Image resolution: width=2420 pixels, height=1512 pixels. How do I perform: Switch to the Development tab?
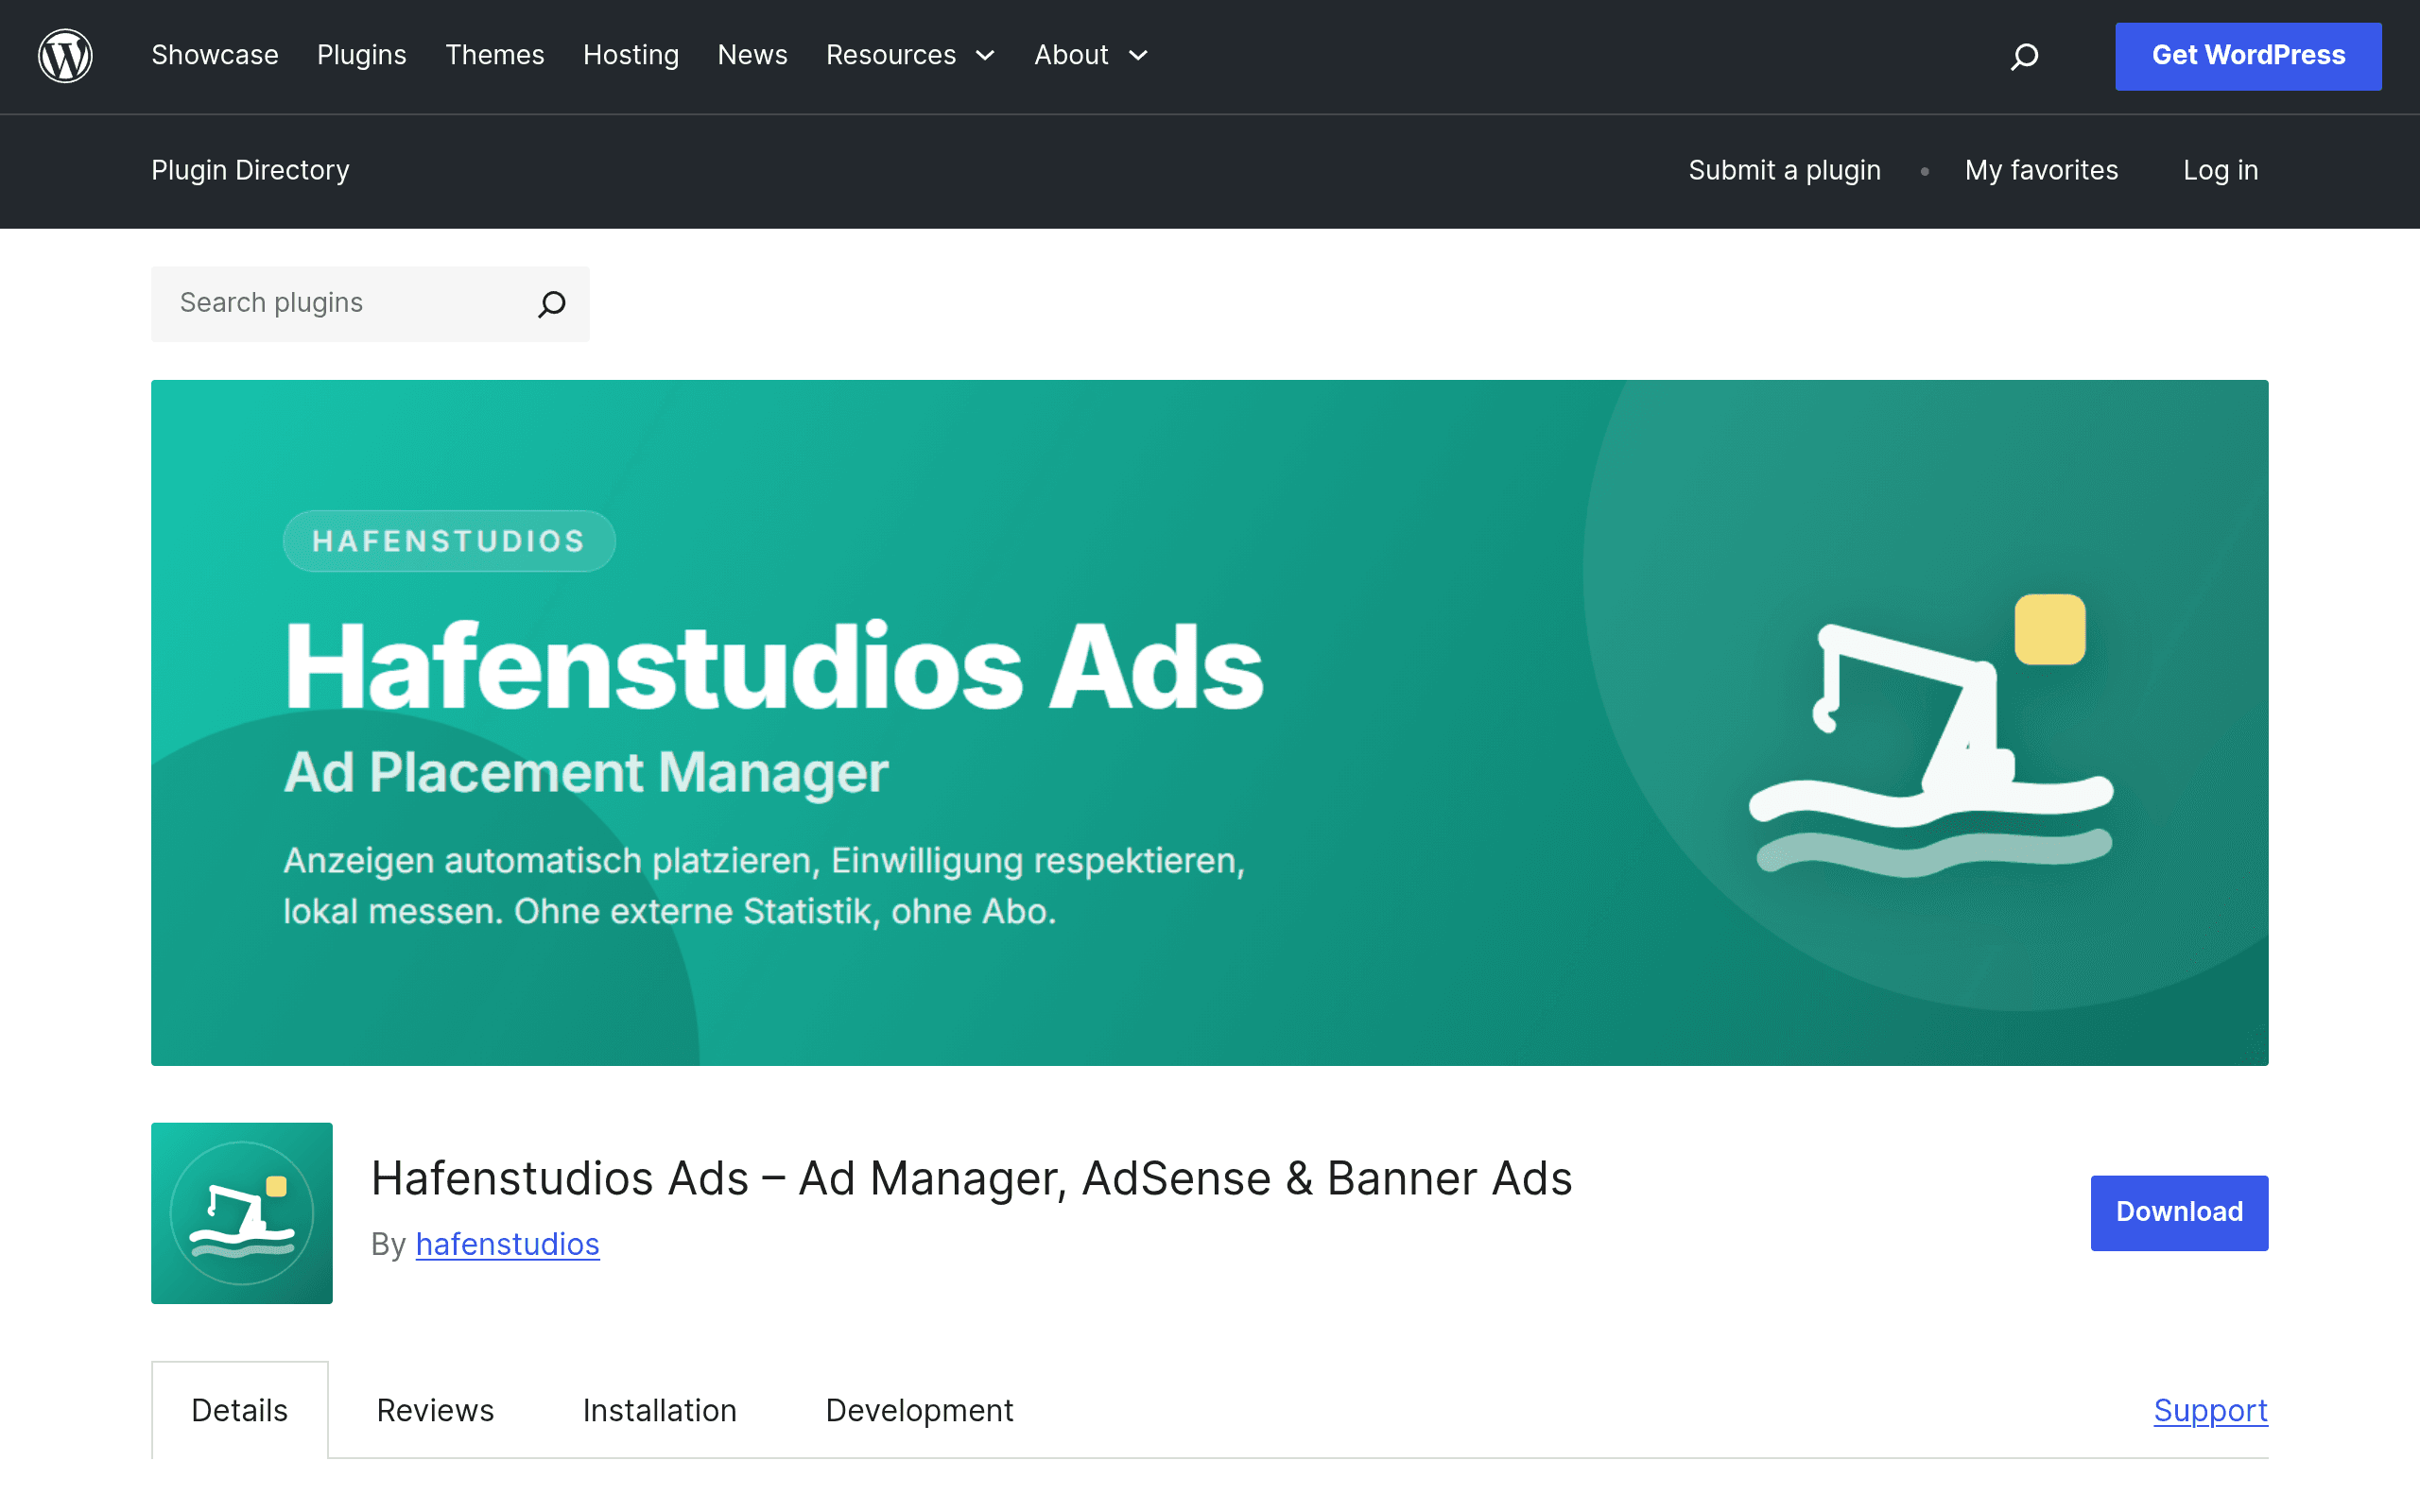[919, 1410]
